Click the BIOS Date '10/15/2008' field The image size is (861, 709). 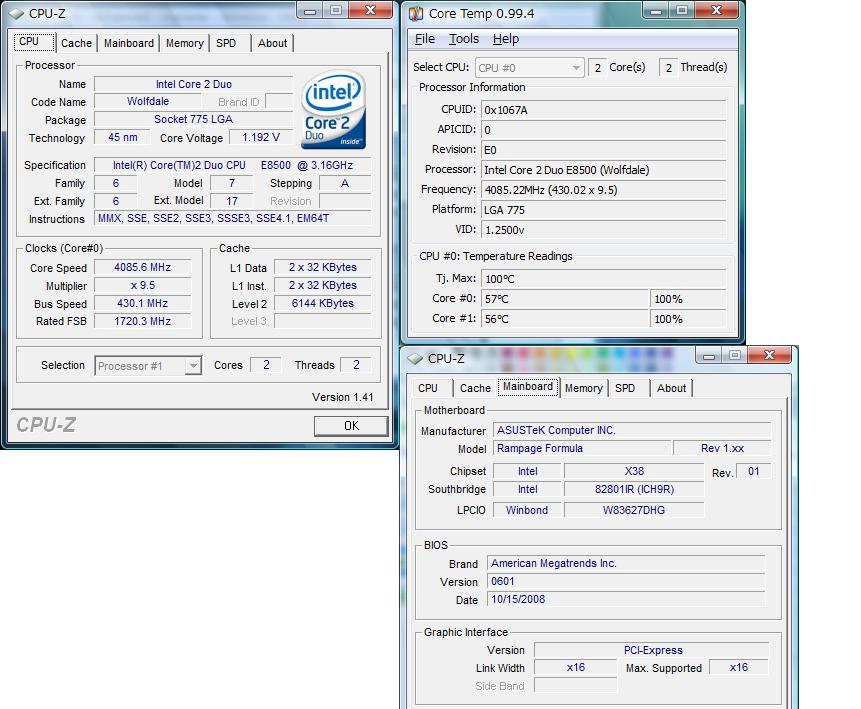626,599
